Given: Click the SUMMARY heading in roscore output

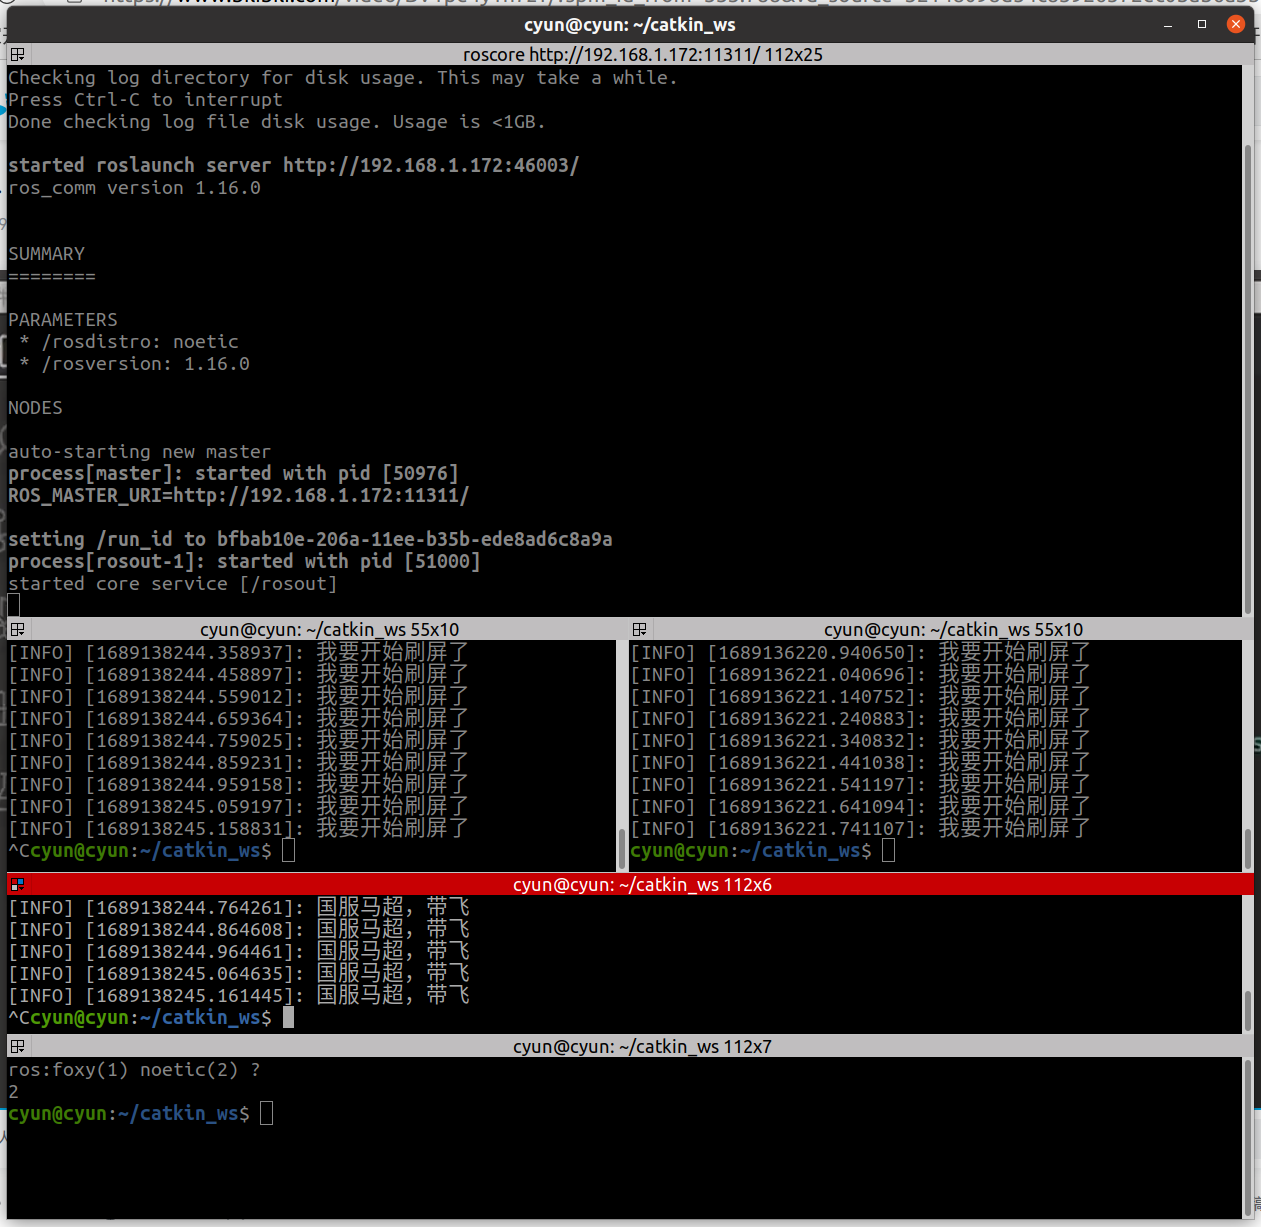Looking at the screenshot, I should pos(47,253).
